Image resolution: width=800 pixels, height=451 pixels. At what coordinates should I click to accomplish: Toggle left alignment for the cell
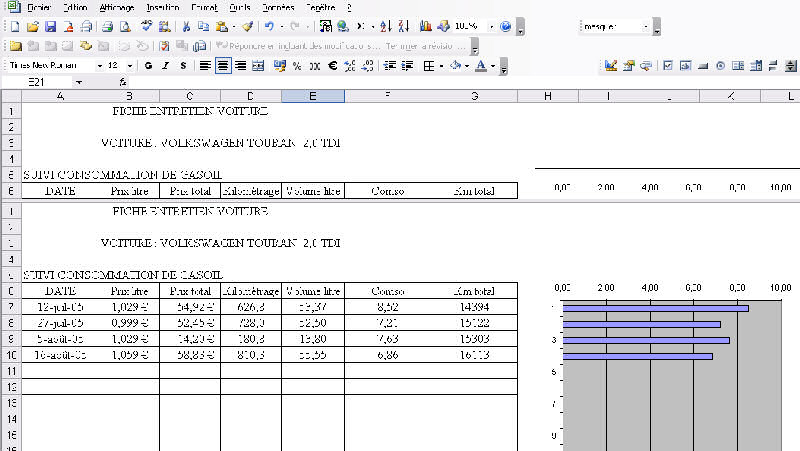pos(205,66)
